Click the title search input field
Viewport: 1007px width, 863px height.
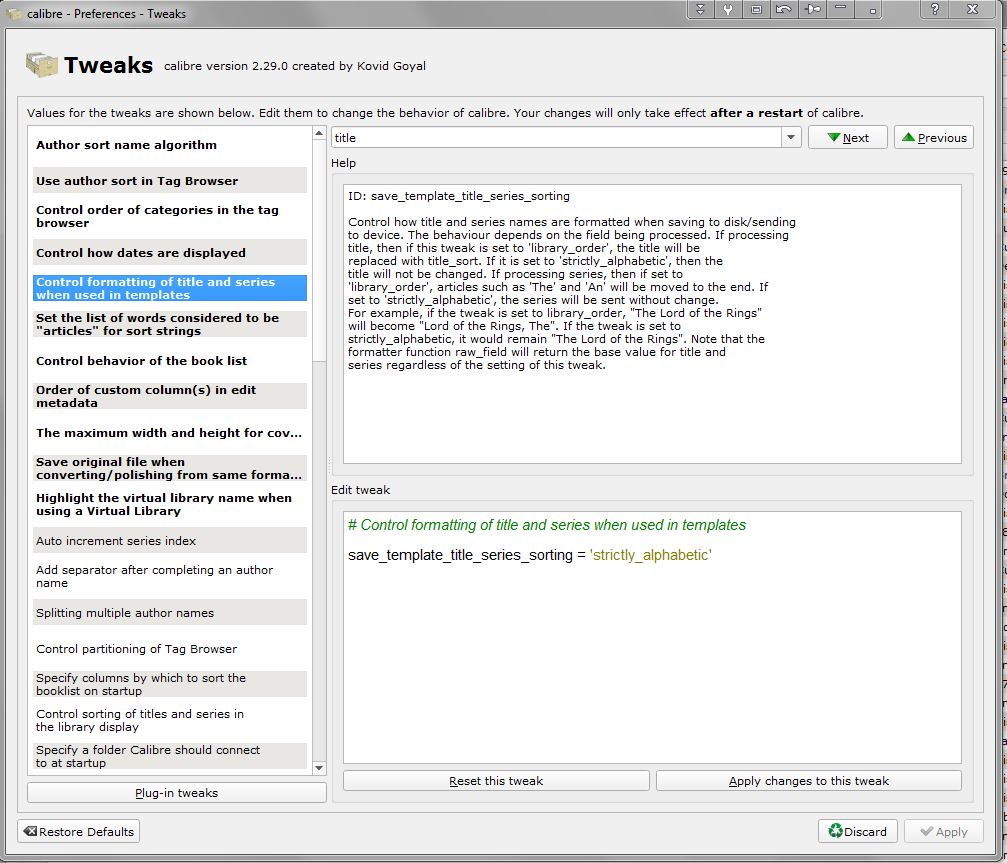point(556,137)
